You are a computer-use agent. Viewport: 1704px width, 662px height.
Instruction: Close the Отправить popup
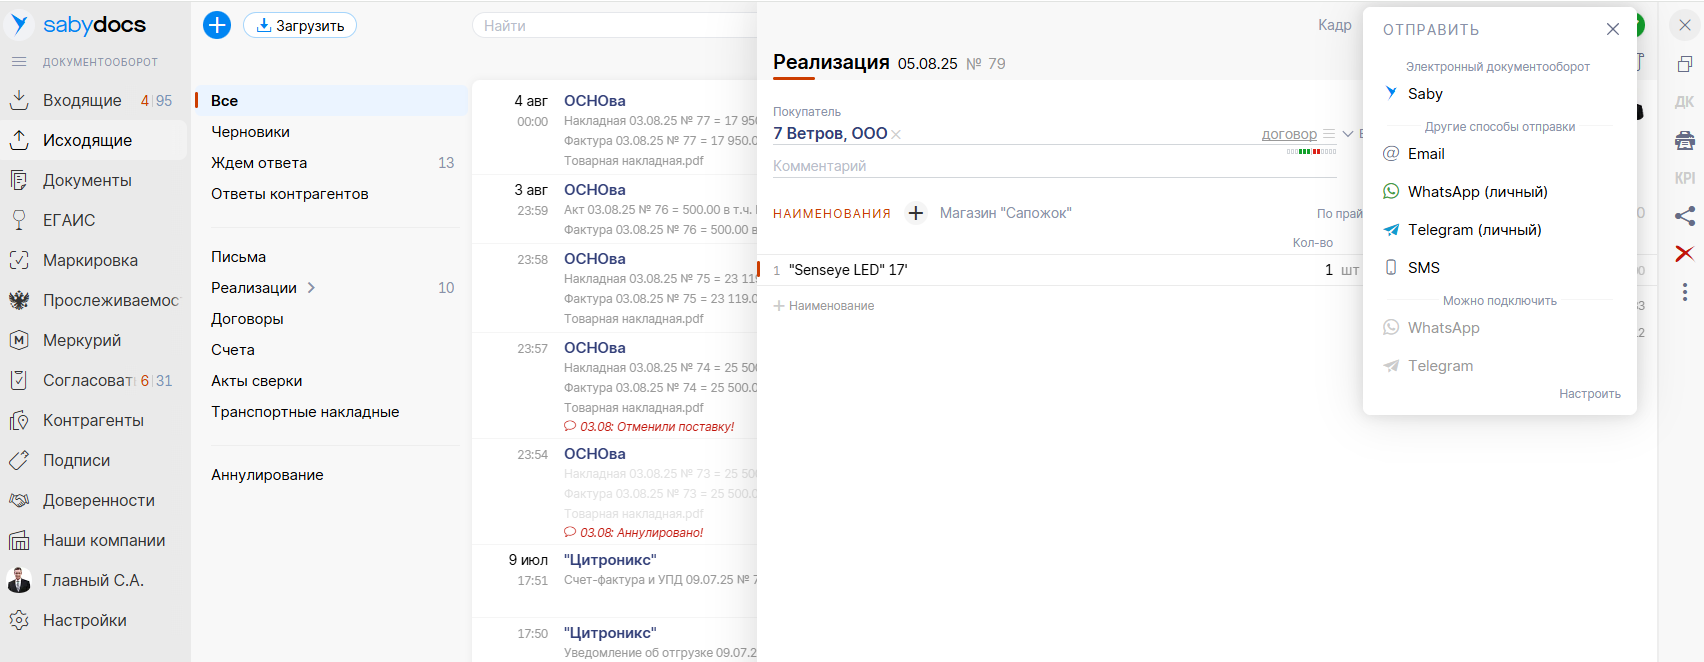coord(1612,30)
